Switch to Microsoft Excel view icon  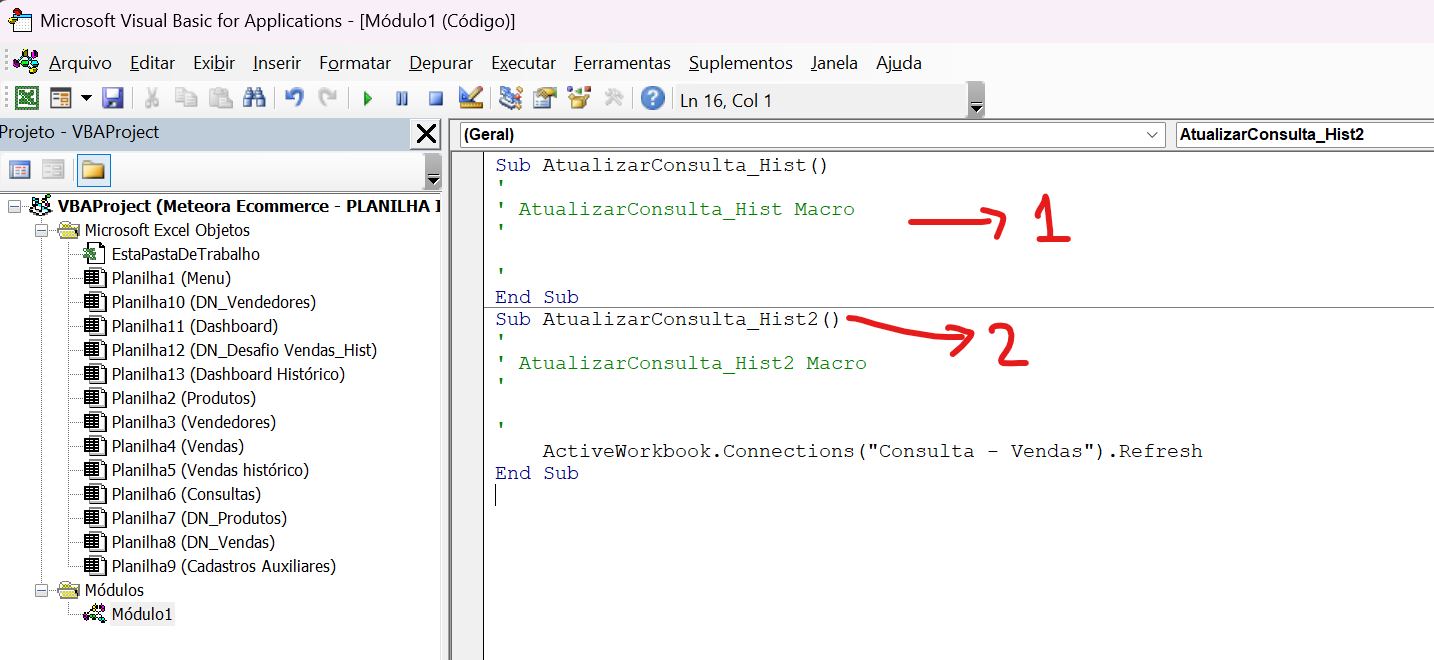pyautogui.click(x=27, y=99)
